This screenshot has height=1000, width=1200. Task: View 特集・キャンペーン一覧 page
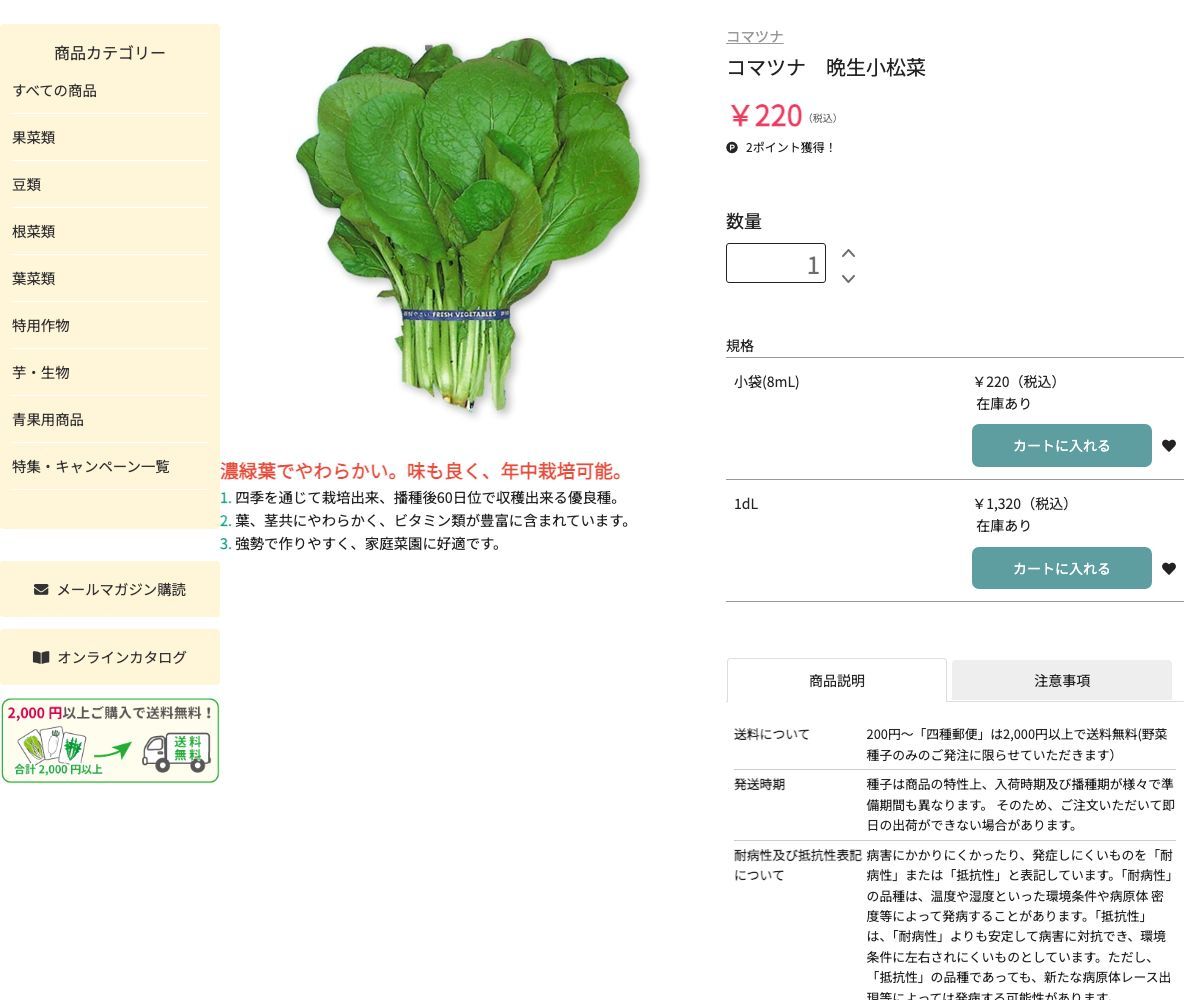pos(91,467)
